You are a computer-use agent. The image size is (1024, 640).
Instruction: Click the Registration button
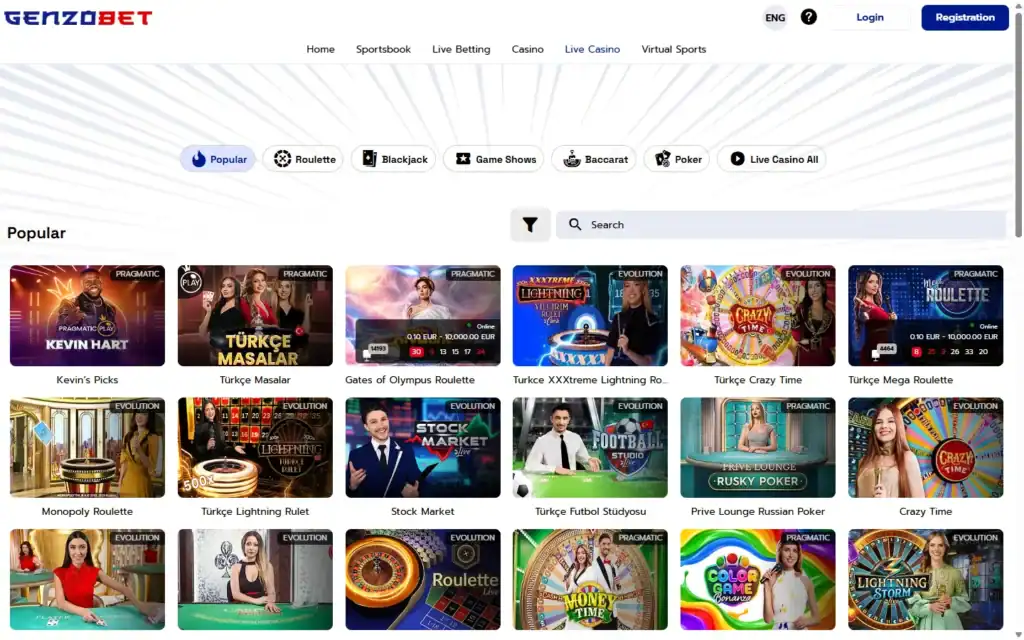pos(965,18)
